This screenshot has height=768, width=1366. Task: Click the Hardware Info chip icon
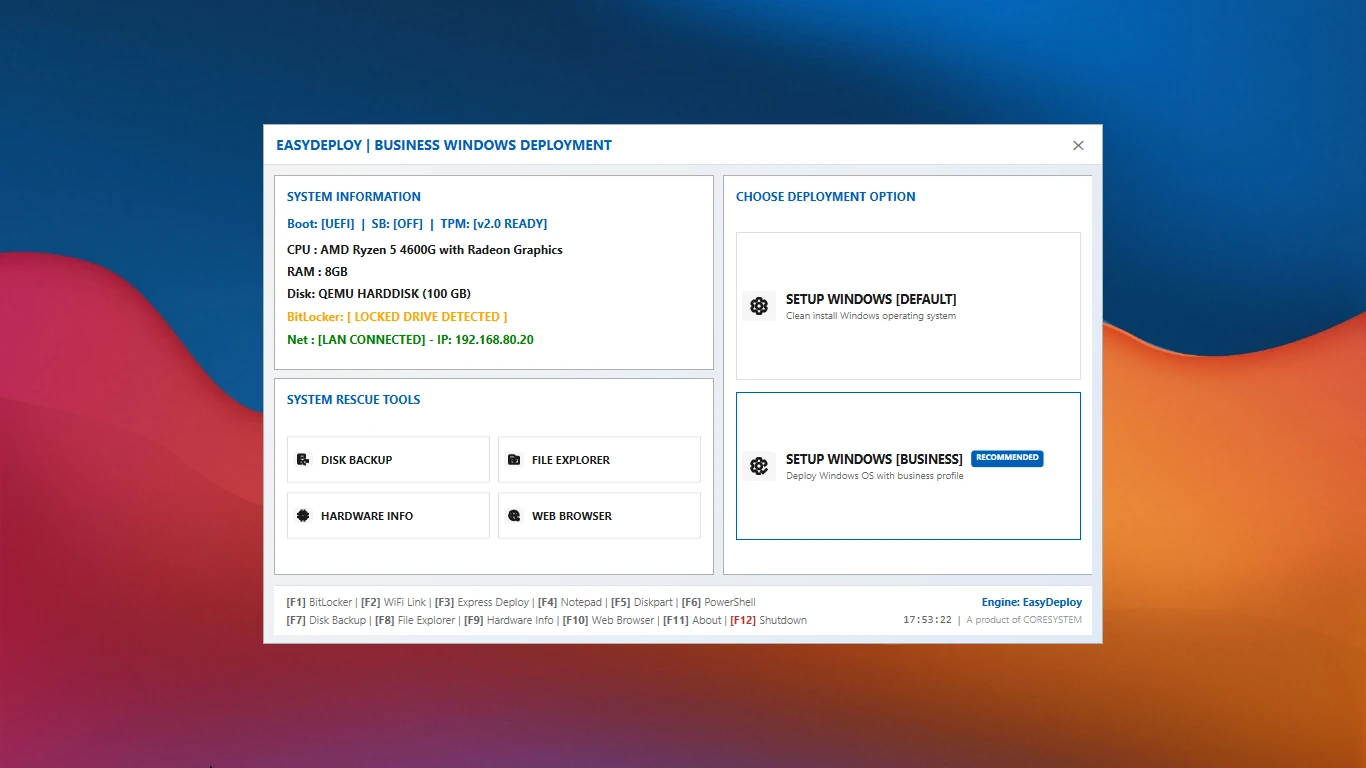click(x=303, y=516)
